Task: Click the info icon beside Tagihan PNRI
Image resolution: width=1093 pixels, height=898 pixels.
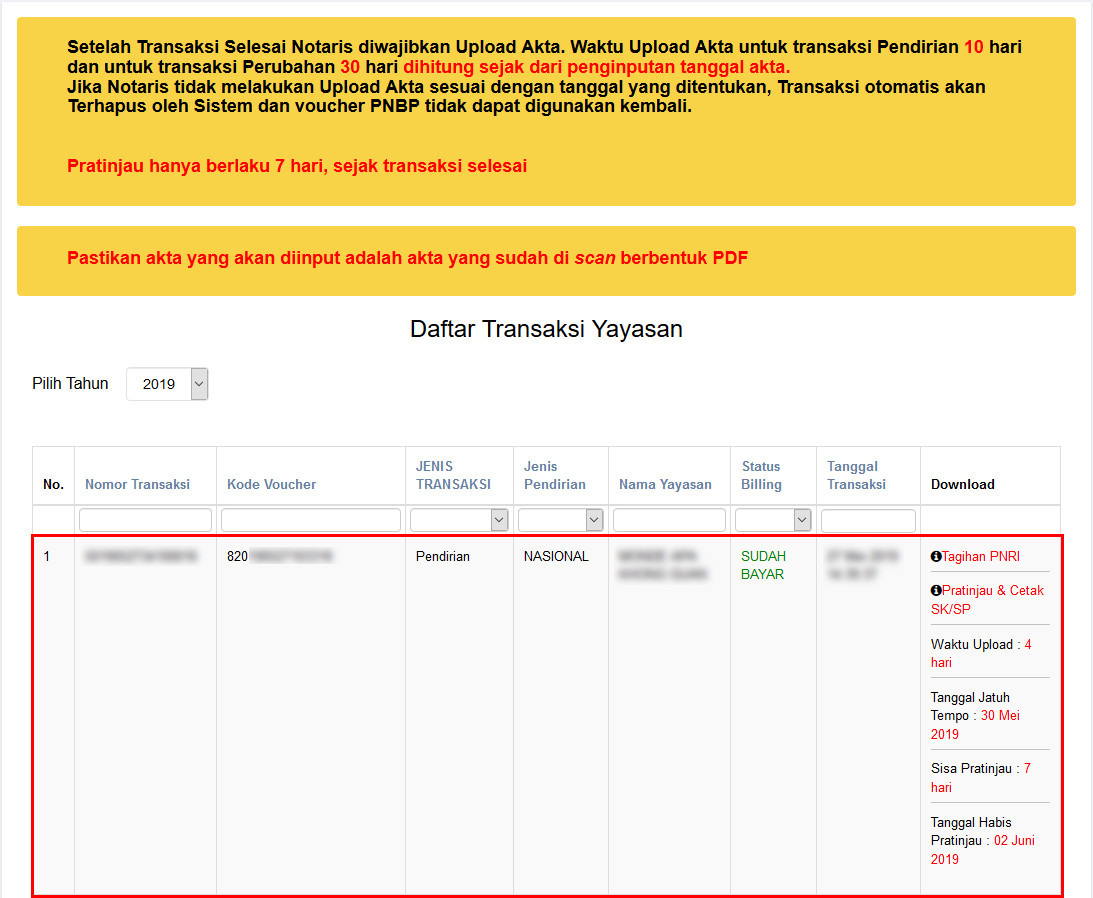Action: [936, 556]
